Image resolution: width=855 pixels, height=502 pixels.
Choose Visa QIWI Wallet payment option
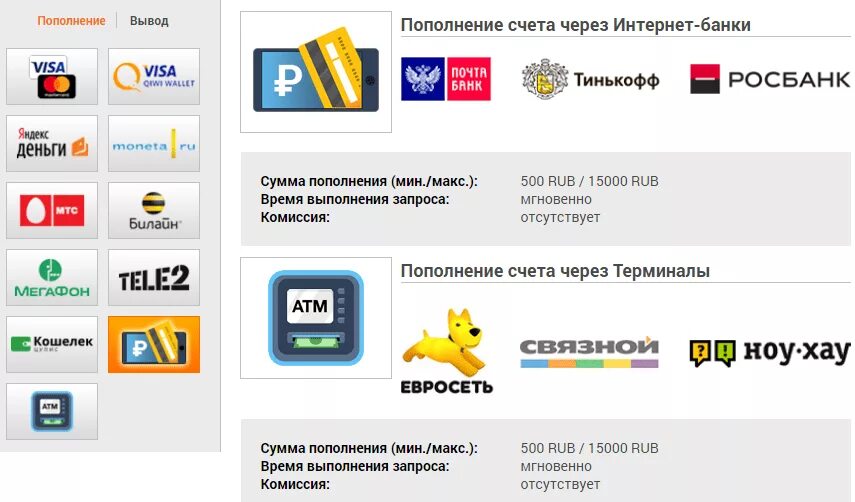click(x=154, y=76)
